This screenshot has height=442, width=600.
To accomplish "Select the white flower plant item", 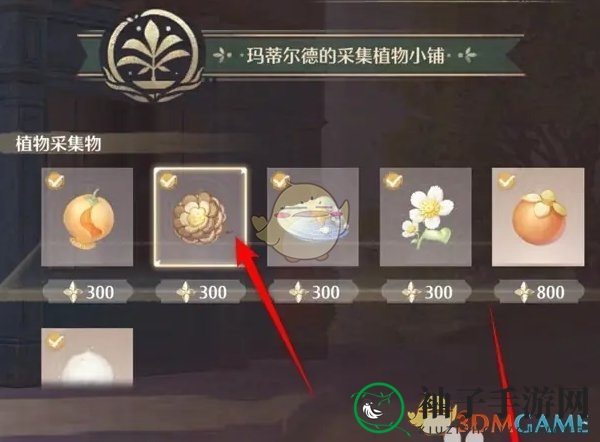I will 425,217.
